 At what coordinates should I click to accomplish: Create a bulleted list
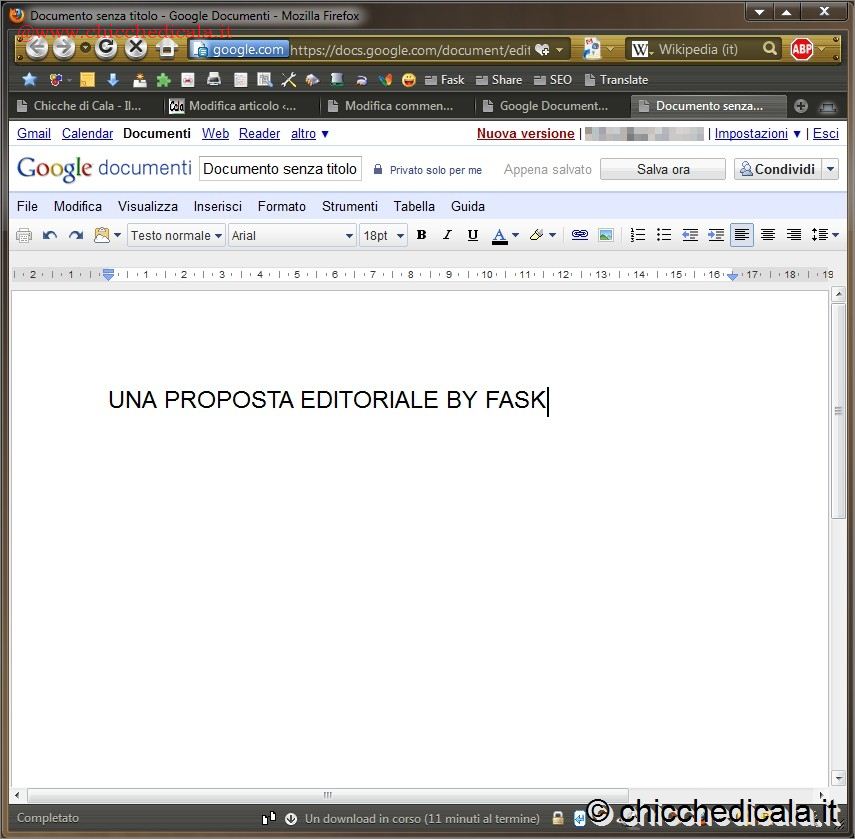pyautogui.click(x=664, y=235)
